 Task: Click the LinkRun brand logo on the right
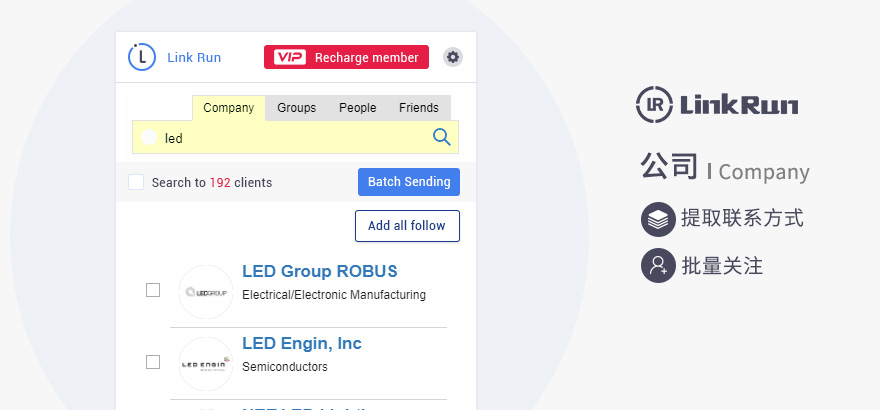717,105
